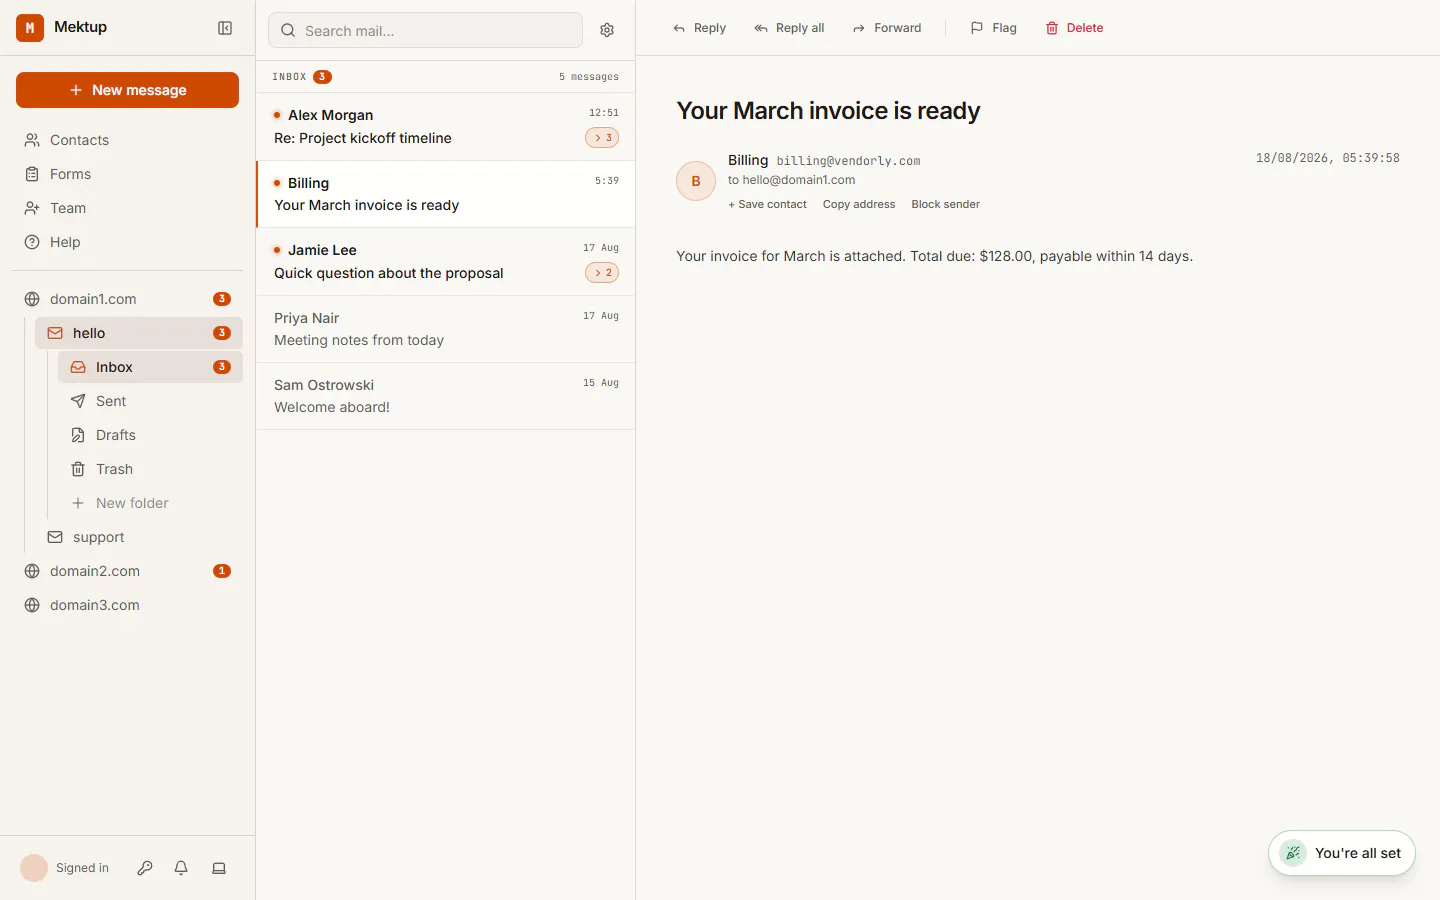Compose a New message

coord(127,90)
